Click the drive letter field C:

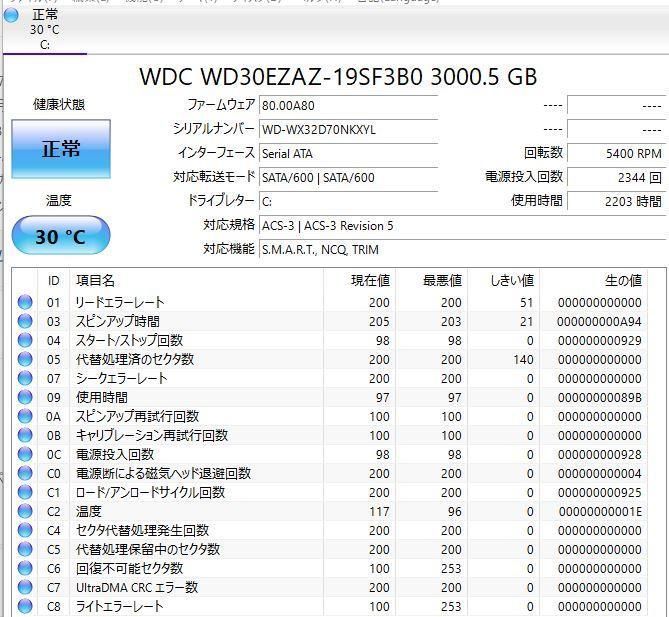coord(348,201)
